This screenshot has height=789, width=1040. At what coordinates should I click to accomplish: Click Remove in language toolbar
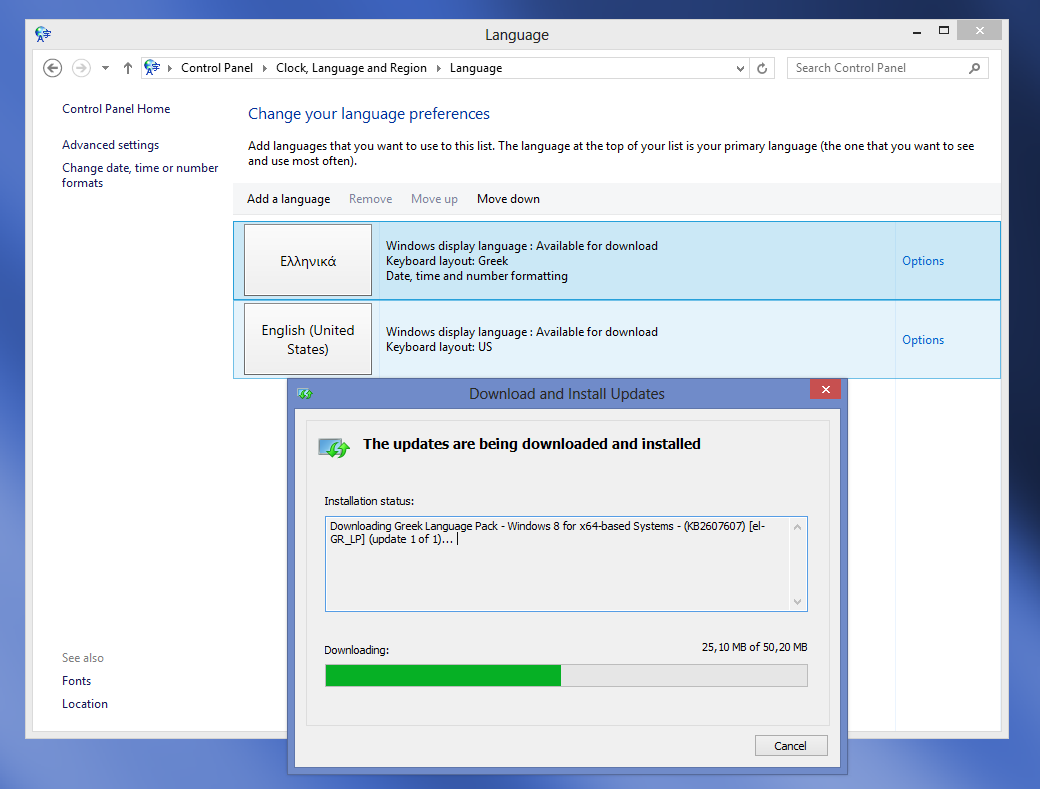click(x=371, y=199)
